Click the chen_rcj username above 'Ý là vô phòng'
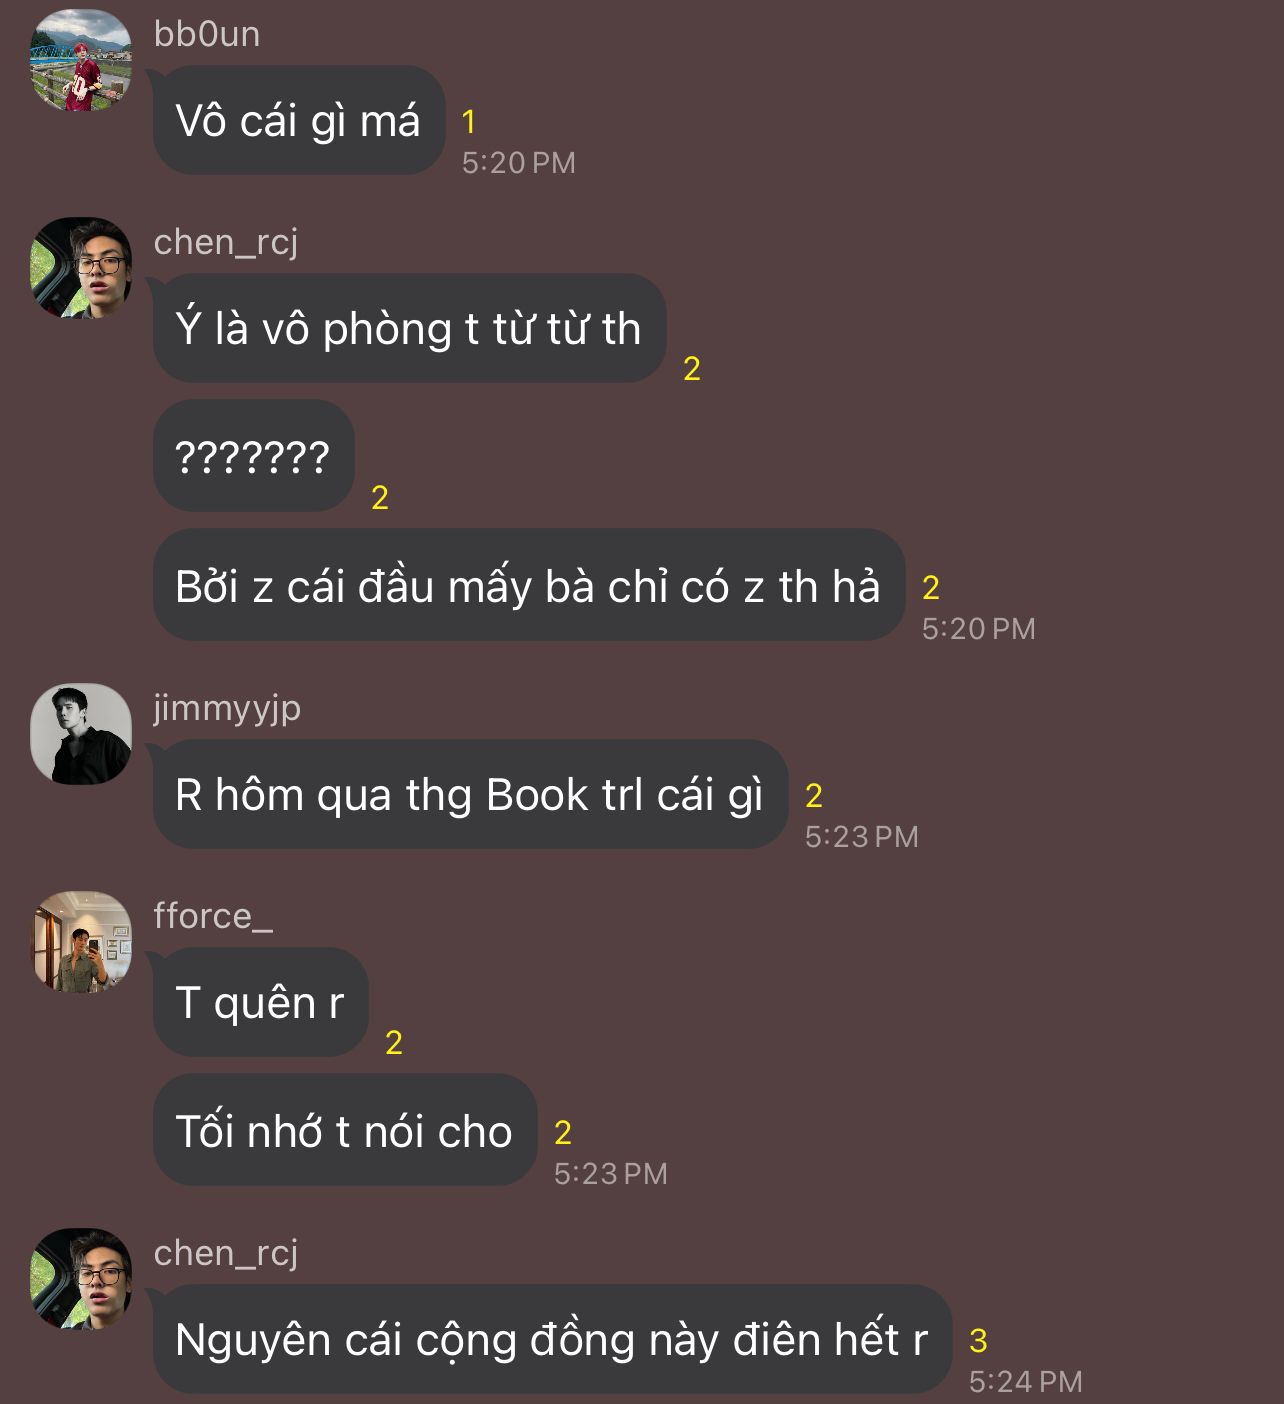 [226, 243]
